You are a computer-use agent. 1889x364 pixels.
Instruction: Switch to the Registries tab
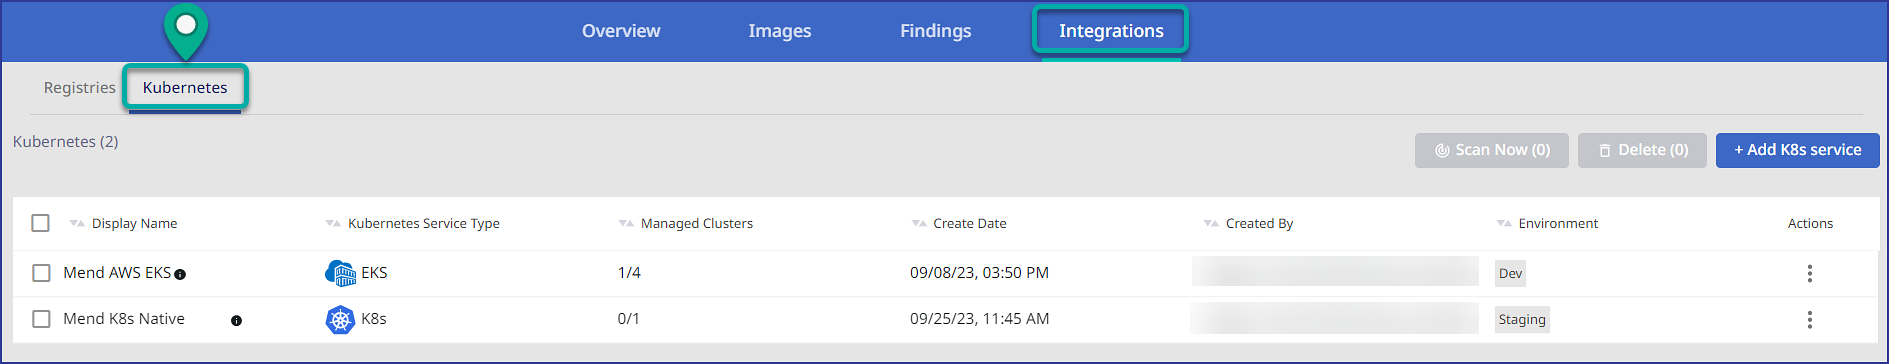pyautogui.click(x=80, y=88)
